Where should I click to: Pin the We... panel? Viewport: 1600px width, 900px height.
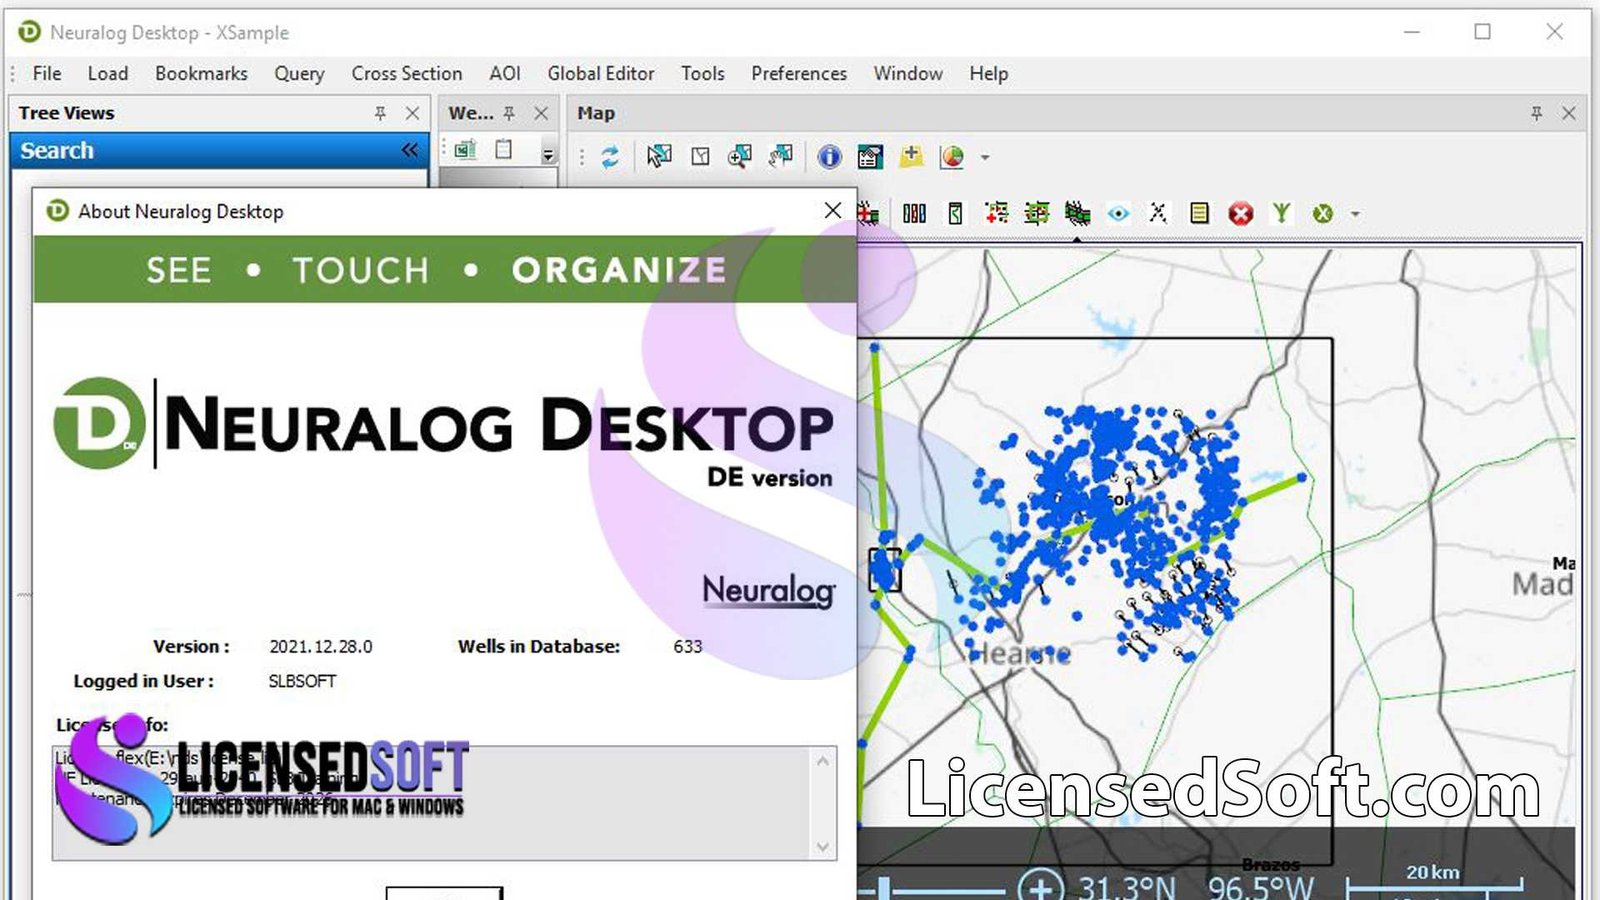tap(509, 114)
